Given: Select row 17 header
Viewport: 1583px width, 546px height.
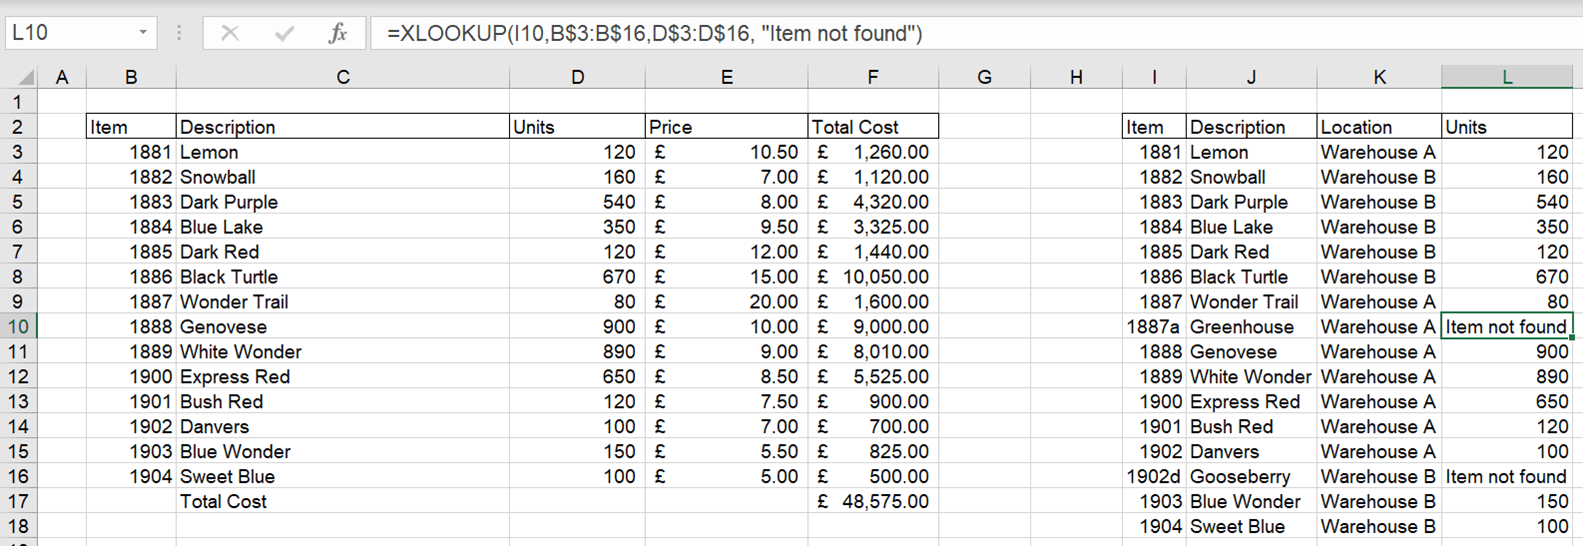Looking at the screenshot, I should pyautogui.click(x=18, y=502).
